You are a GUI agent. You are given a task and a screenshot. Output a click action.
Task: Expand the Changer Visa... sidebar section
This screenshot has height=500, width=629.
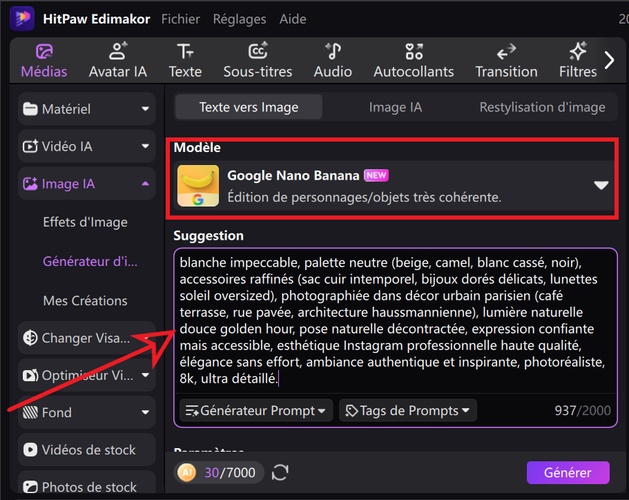tap(87, 338)
